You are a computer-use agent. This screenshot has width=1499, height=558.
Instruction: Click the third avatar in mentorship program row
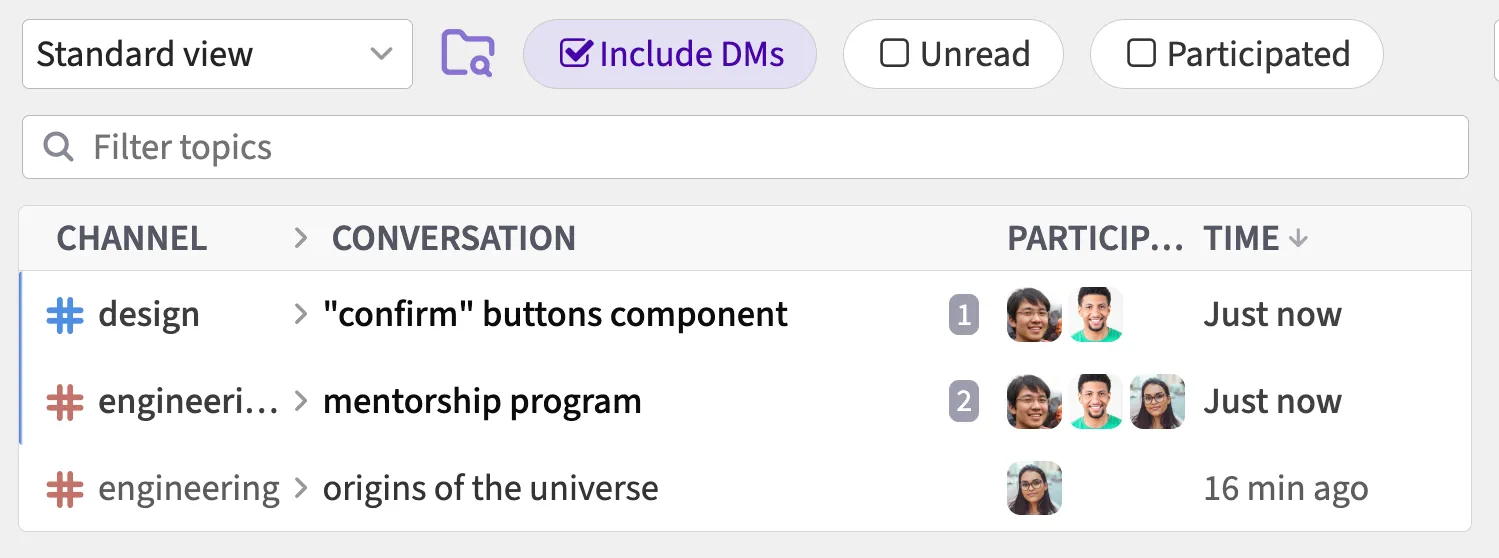point(1157,402)
